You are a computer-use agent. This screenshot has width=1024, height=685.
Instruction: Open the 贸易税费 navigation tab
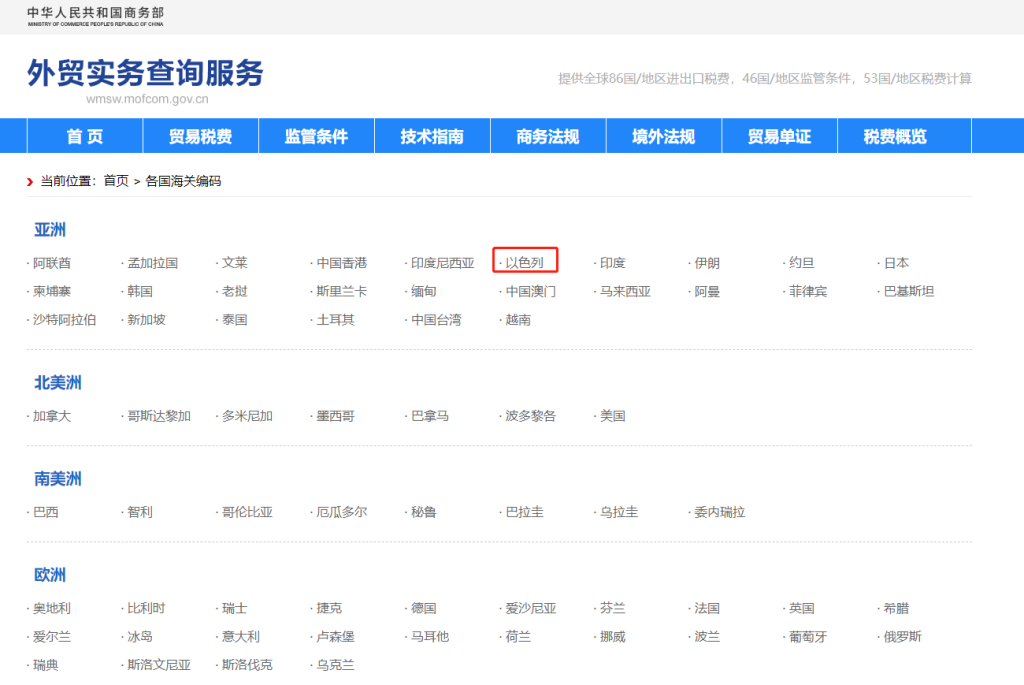[x=200, y=136]
